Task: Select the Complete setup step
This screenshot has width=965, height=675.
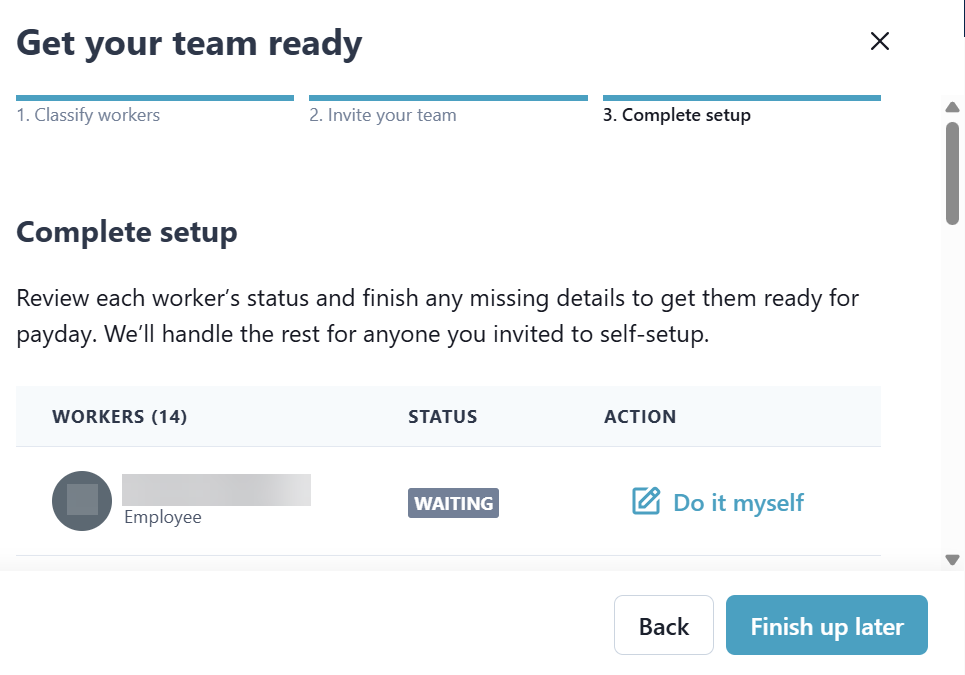Action: click(676, 115)
